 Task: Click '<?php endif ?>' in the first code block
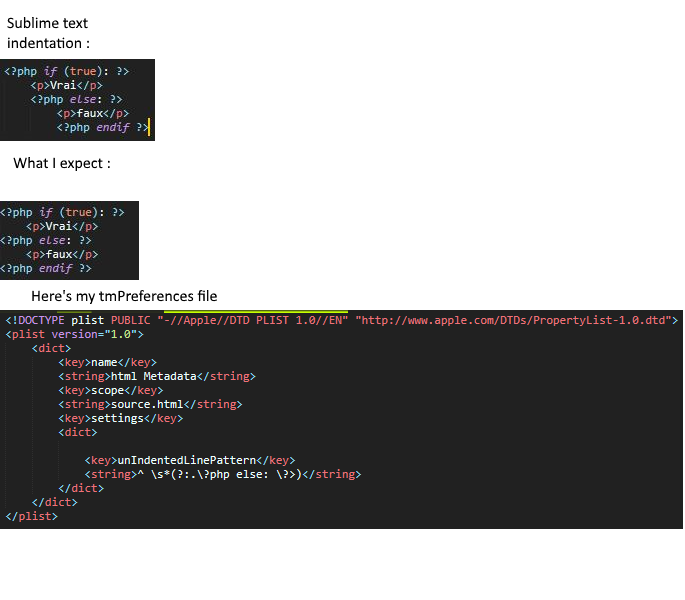(103, 127)
